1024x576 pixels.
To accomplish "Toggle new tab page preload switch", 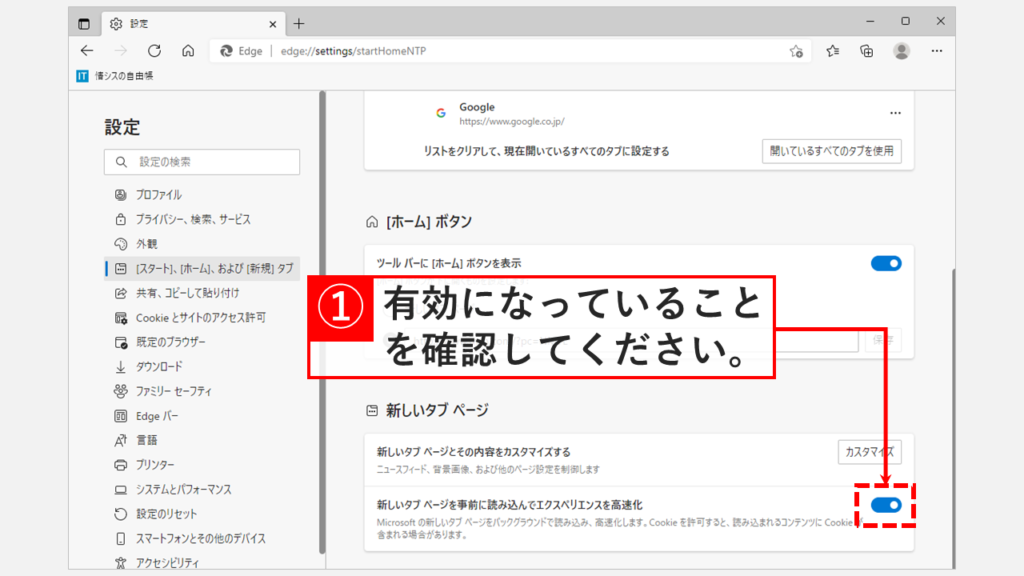I will pyautogui.click(x=886, y=505).
